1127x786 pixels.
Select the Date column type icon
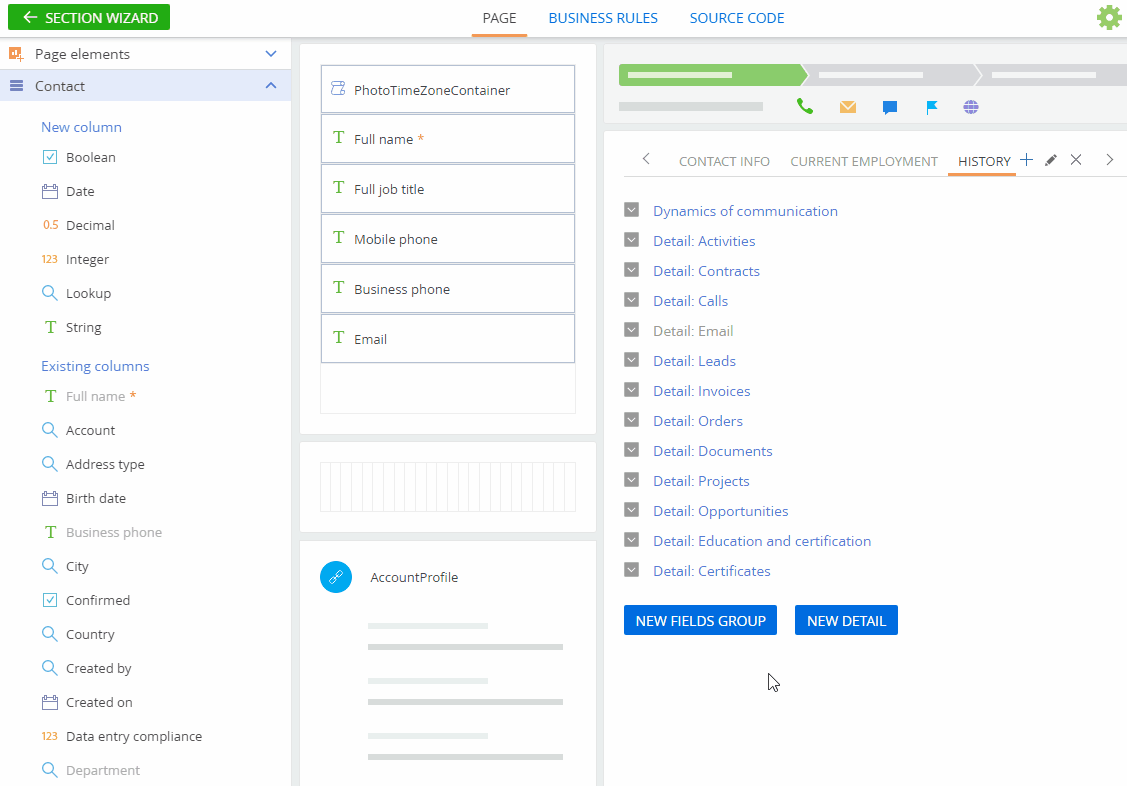(x=48, y=190)
